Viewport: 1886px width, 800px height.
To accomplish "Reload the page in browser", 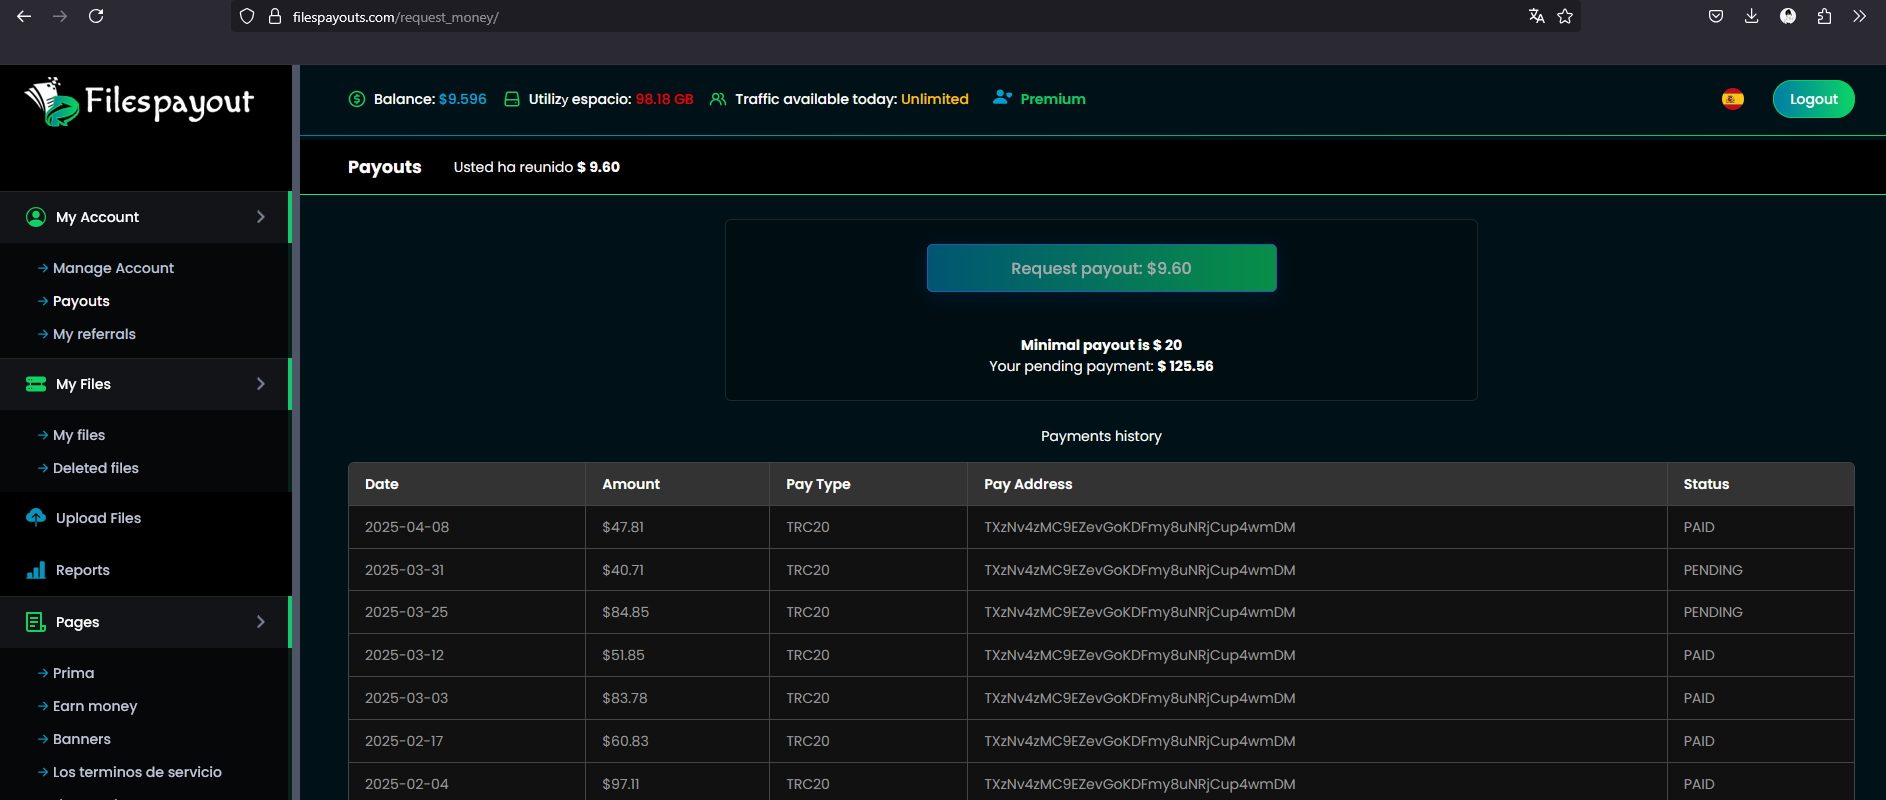I will [x=96, y=16].
